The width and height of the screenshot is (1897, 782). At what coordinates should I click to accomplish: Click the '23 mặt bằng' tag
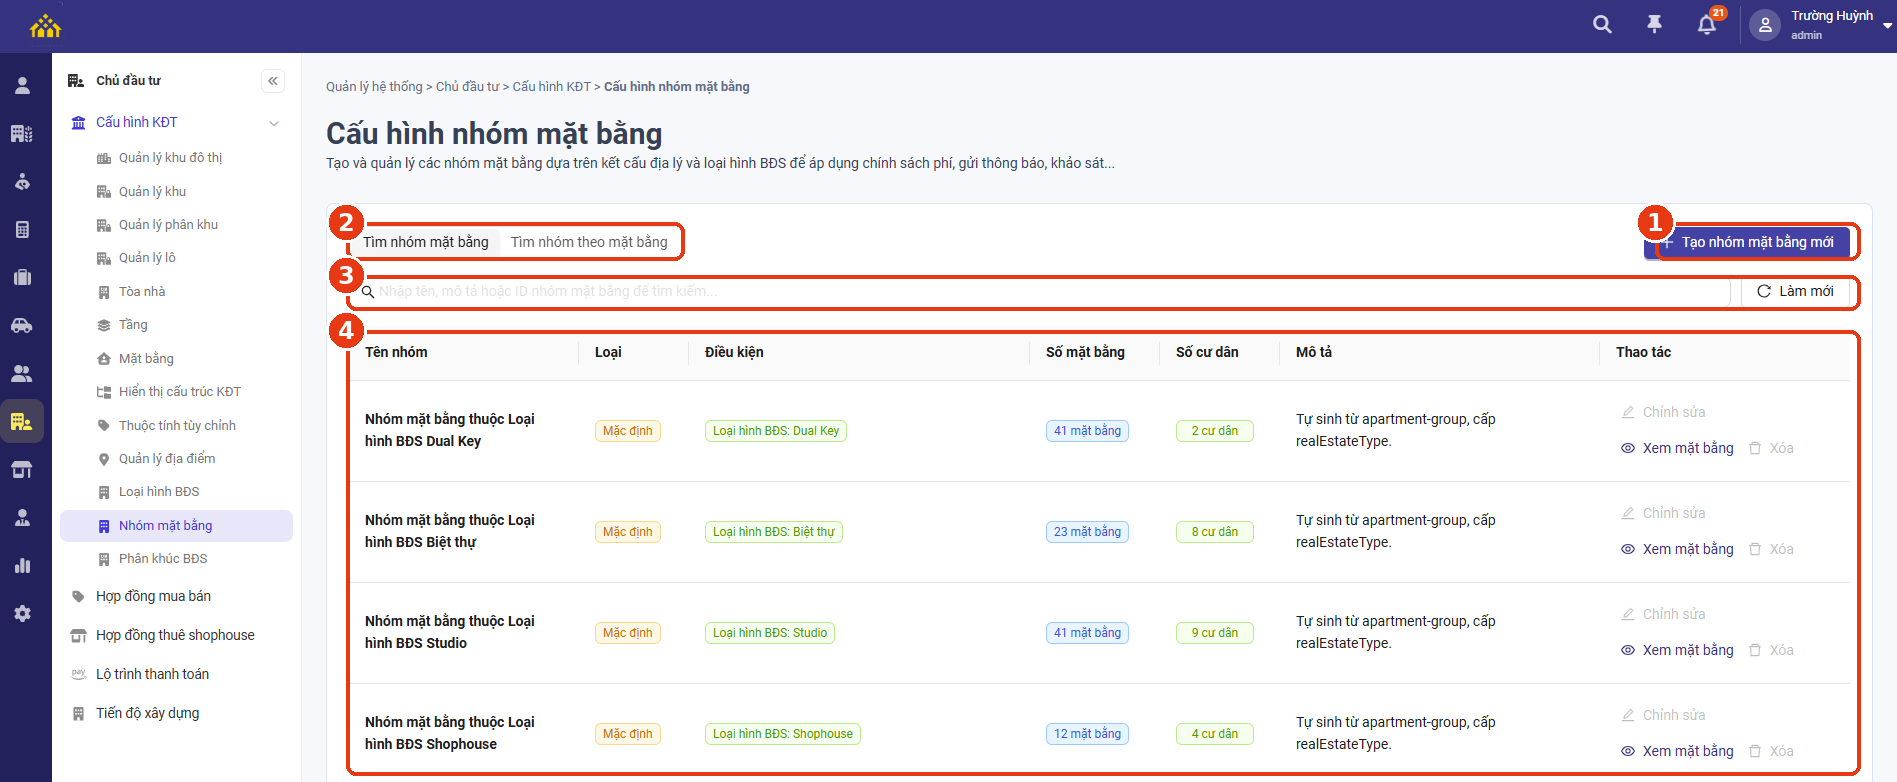[x=1087, y=532]
